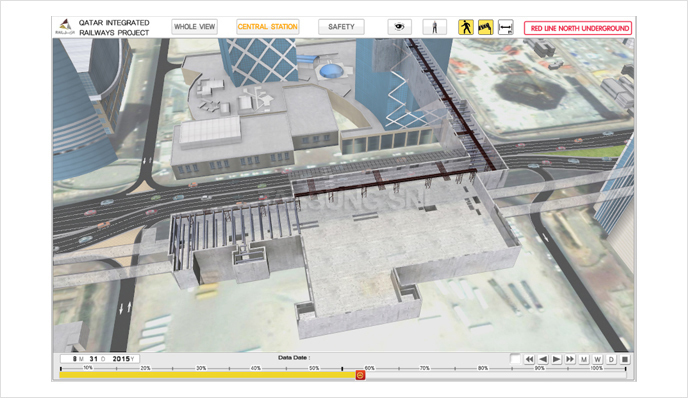The image size is (688, 398).
Task: Toggle the yellow pedestrian safety icon
Action: click(x=466, y=27)
